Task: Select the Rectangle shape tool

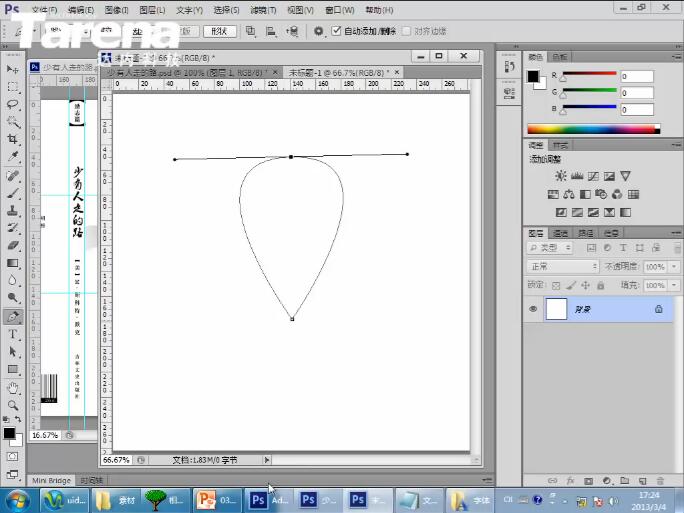Action: [13, 369]
